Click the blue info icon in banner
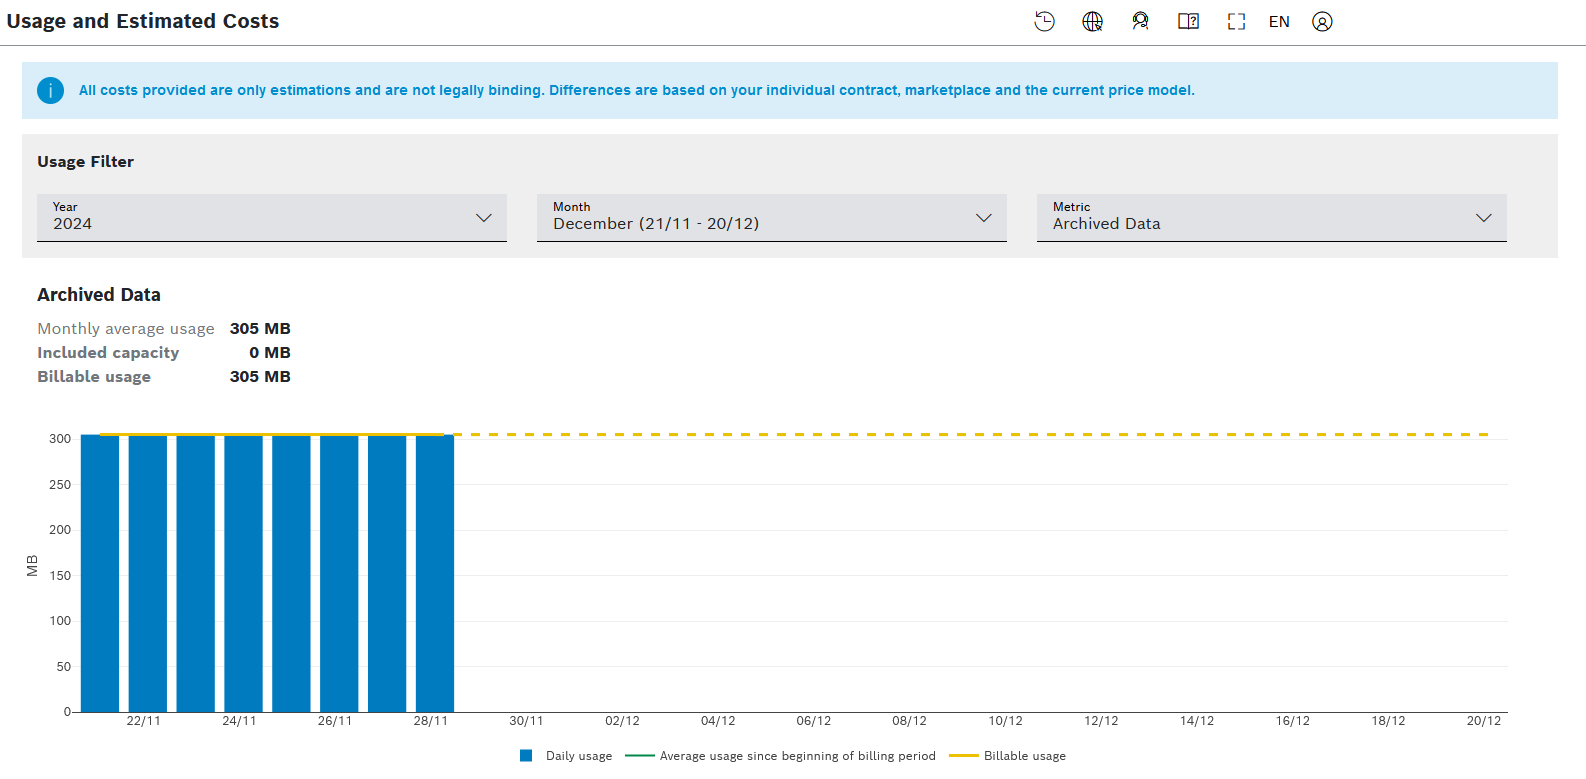This screenshot has width=1586, height=779. (x=50, y=90)
